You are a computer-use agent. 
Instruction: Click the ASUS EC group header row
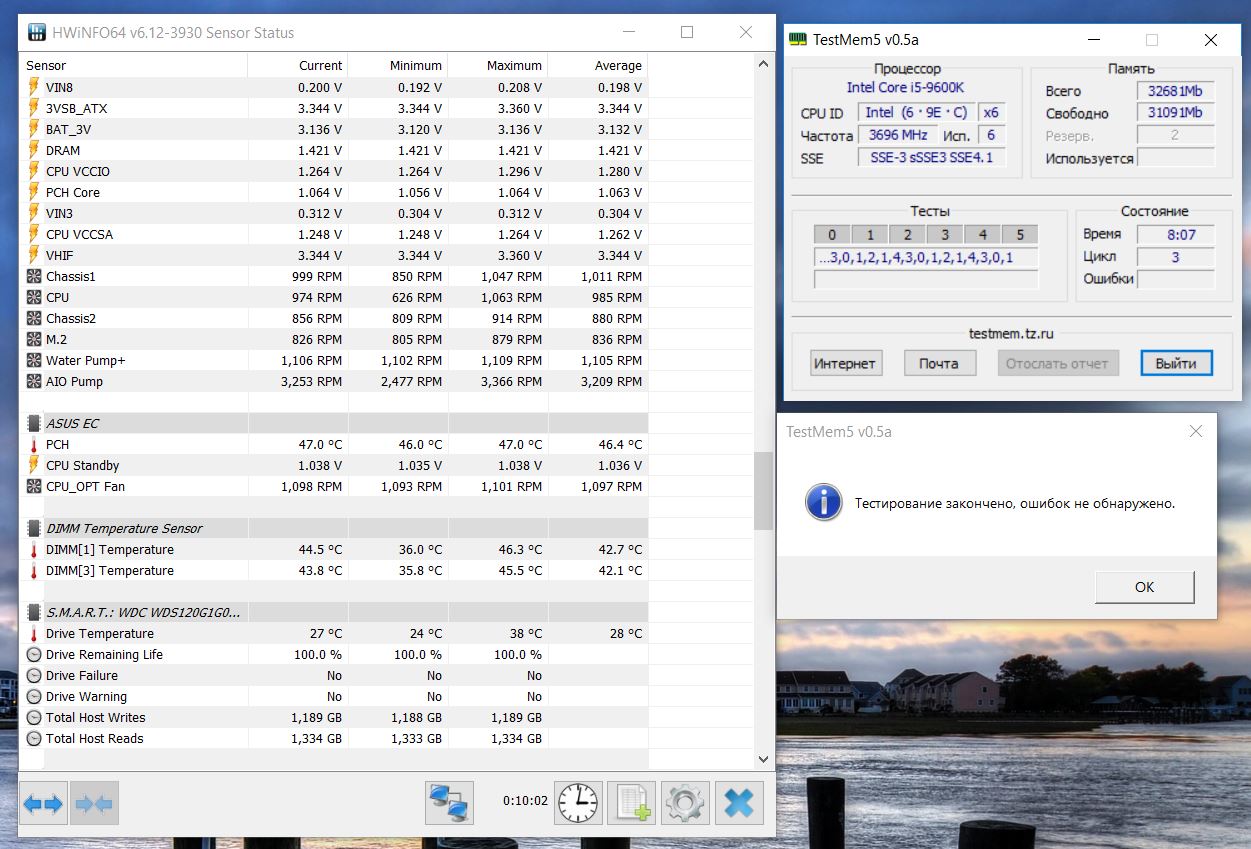(x=335, y=423)
